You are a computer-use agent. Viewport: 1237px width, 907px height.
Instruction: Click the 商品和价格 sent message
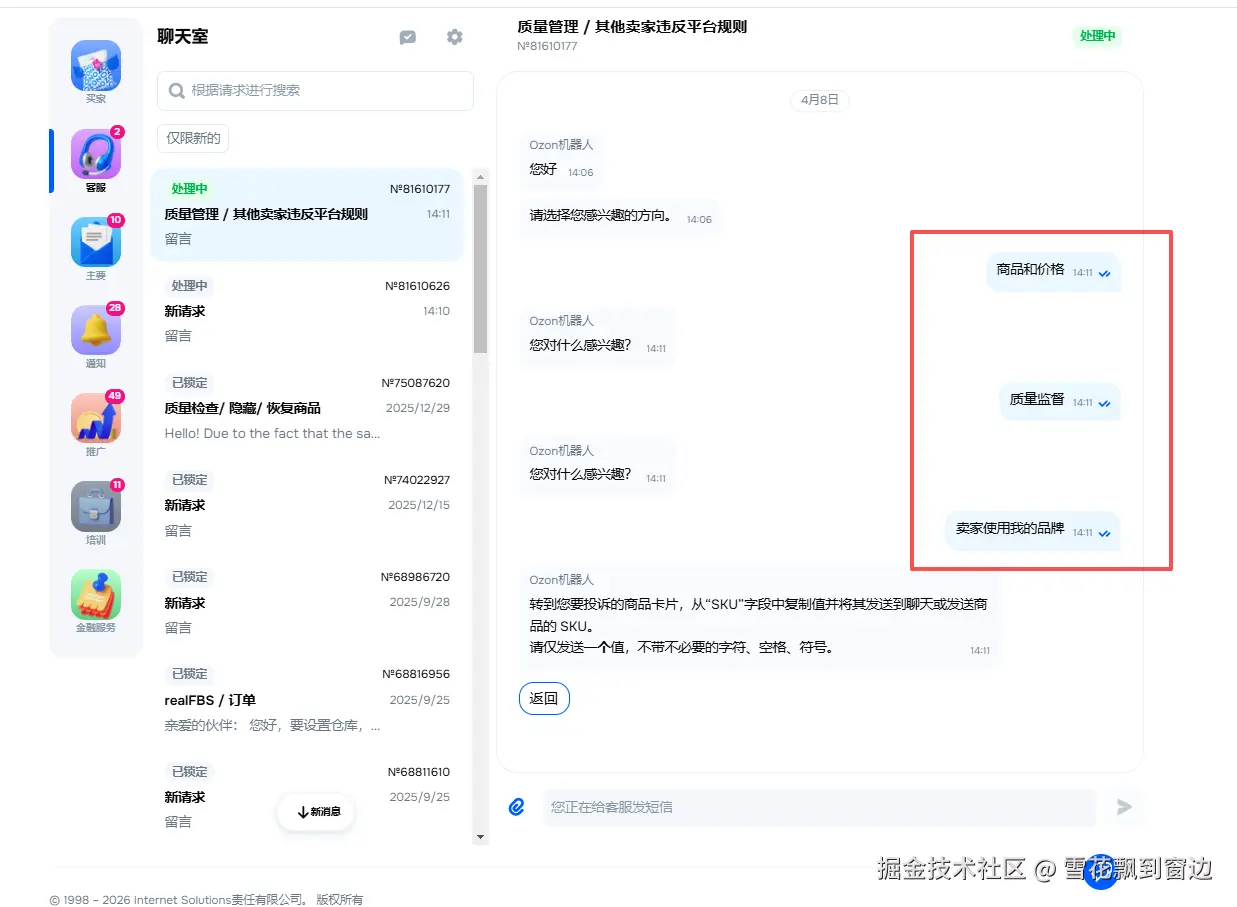click(x=1054, y=271)
